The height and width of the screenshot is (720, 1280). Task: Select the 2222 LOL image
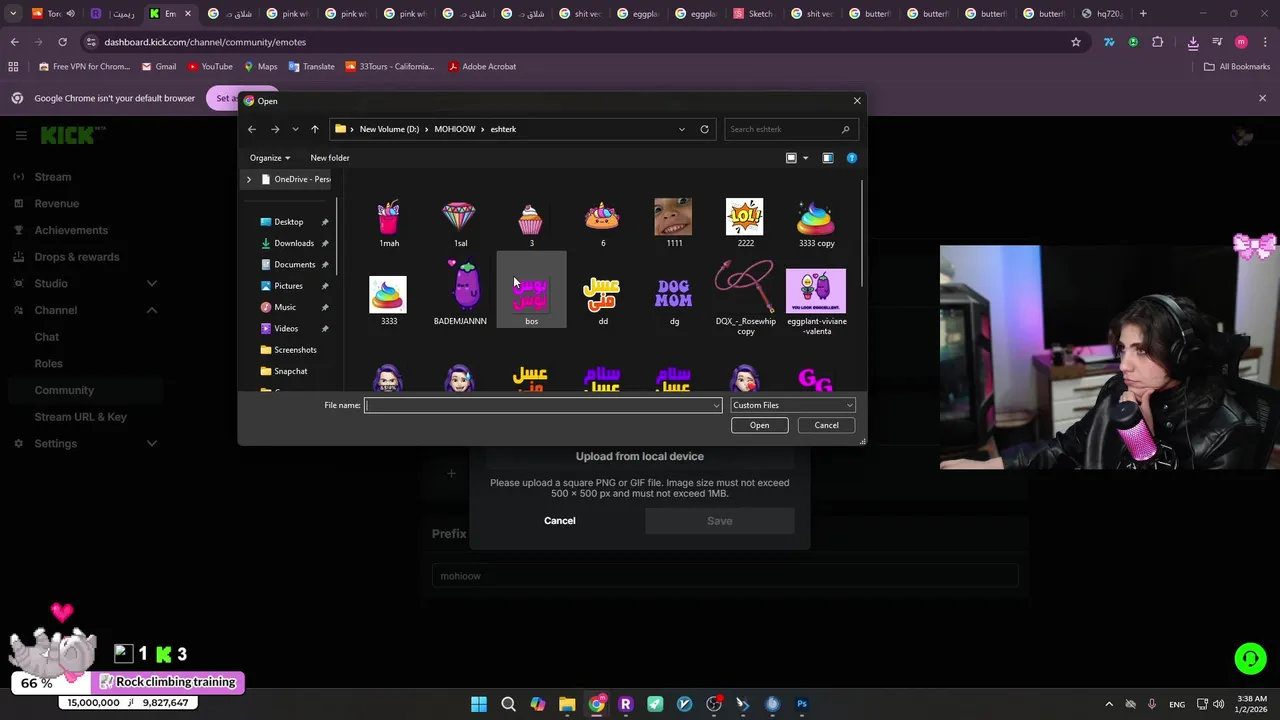pos(745,222)
